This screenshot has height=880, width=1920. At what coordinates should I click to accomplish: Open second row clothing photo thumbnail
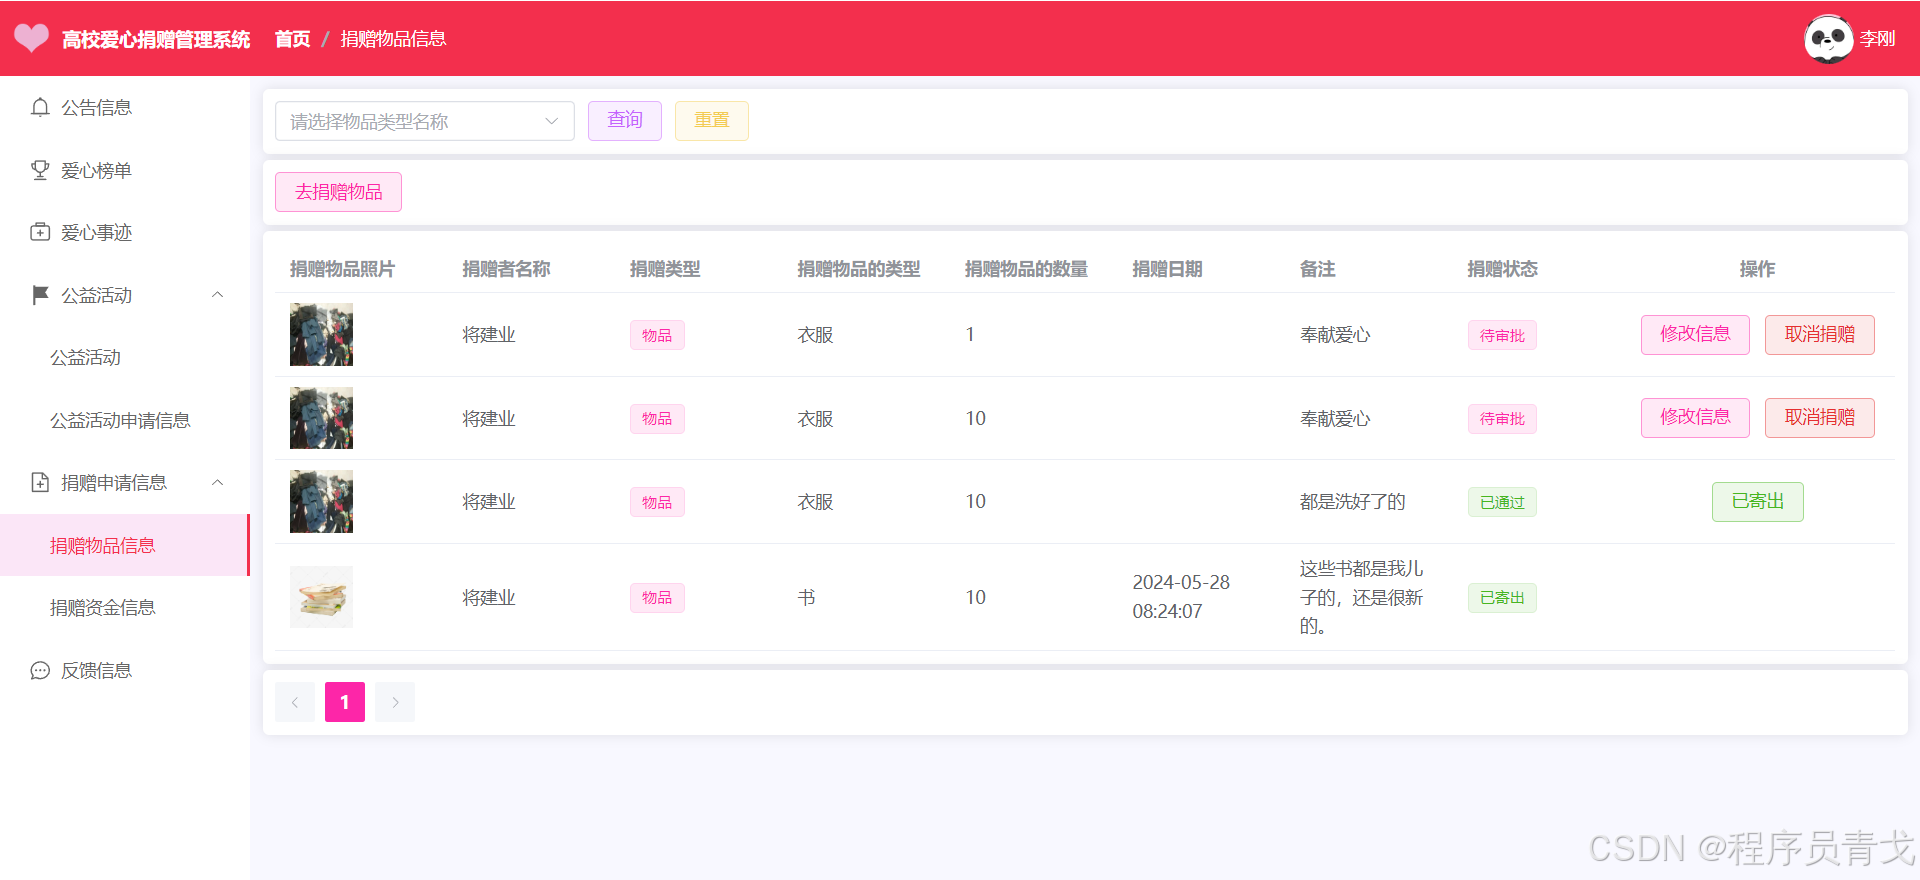tap(321, 418)
